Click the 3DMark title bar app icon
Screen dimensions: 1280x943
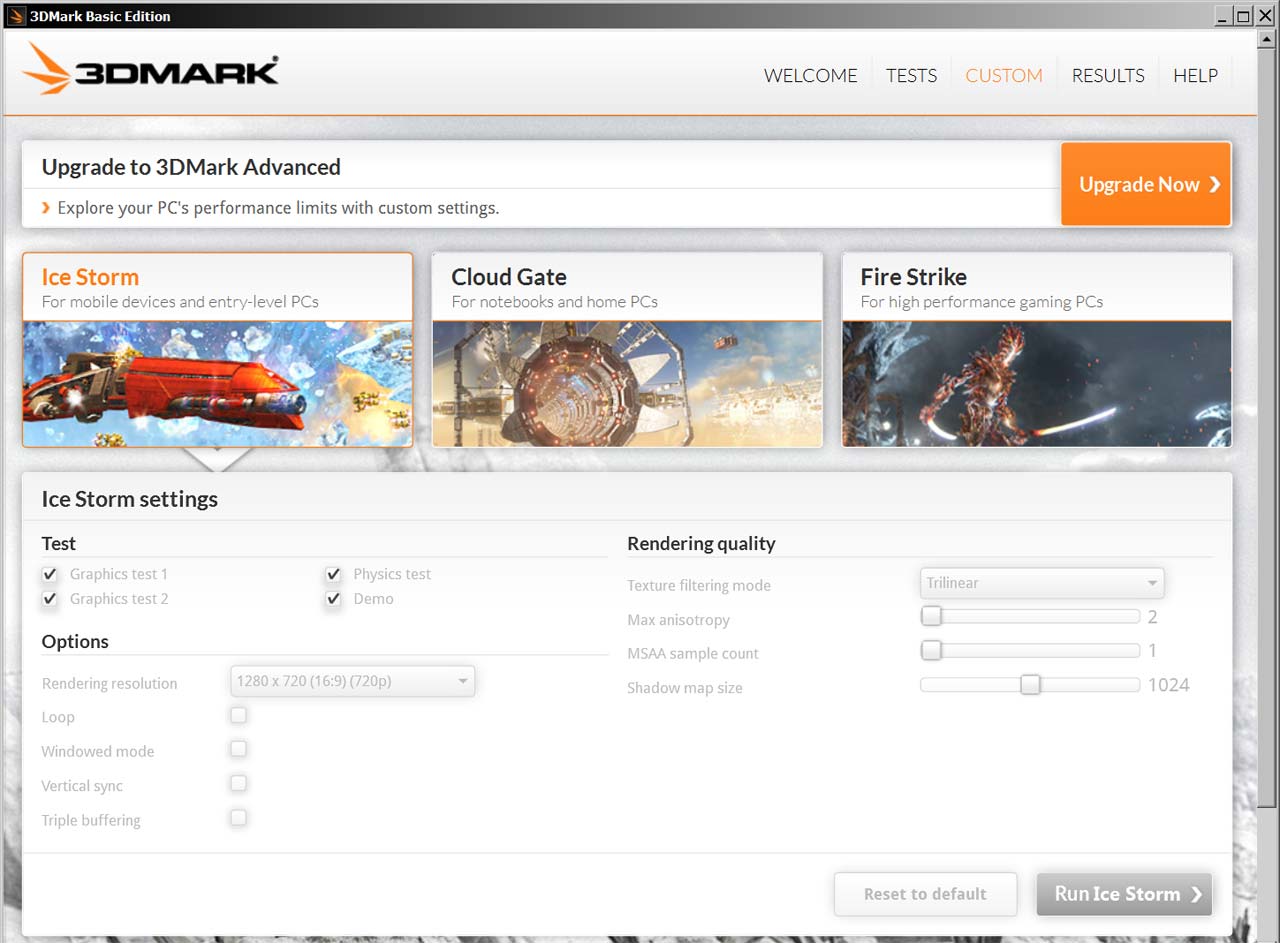[15, 15]
